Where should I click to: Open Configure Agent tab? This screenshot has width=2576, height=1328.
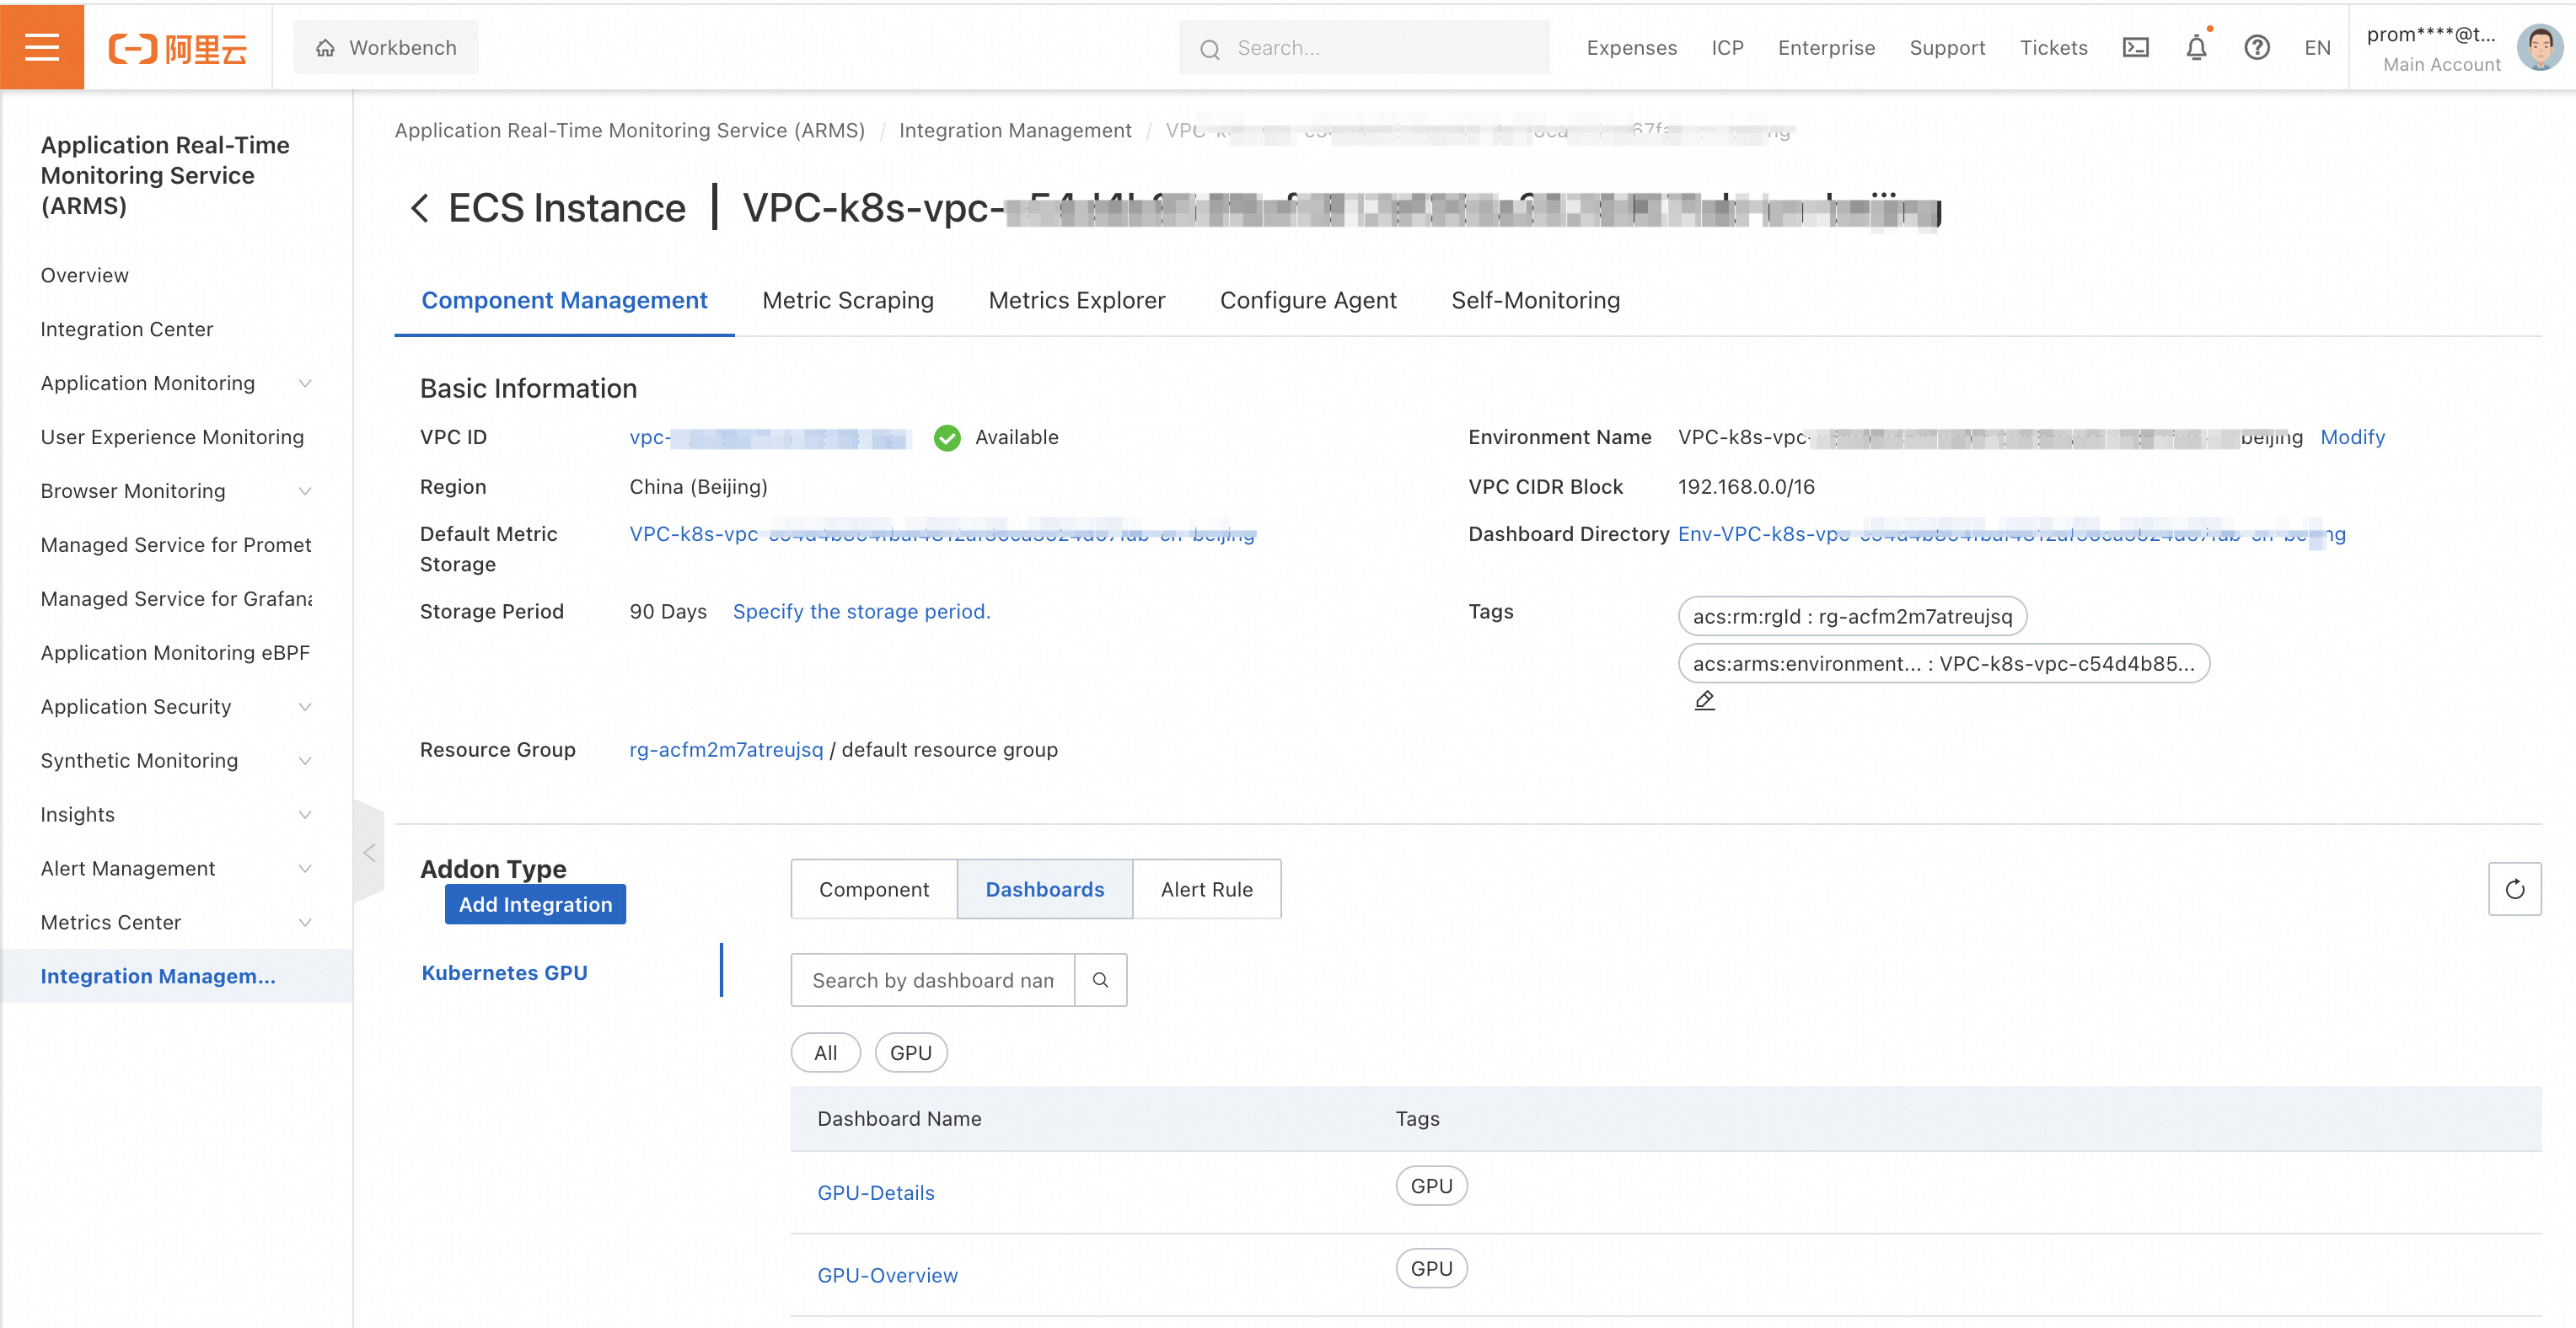(1308, 301)
